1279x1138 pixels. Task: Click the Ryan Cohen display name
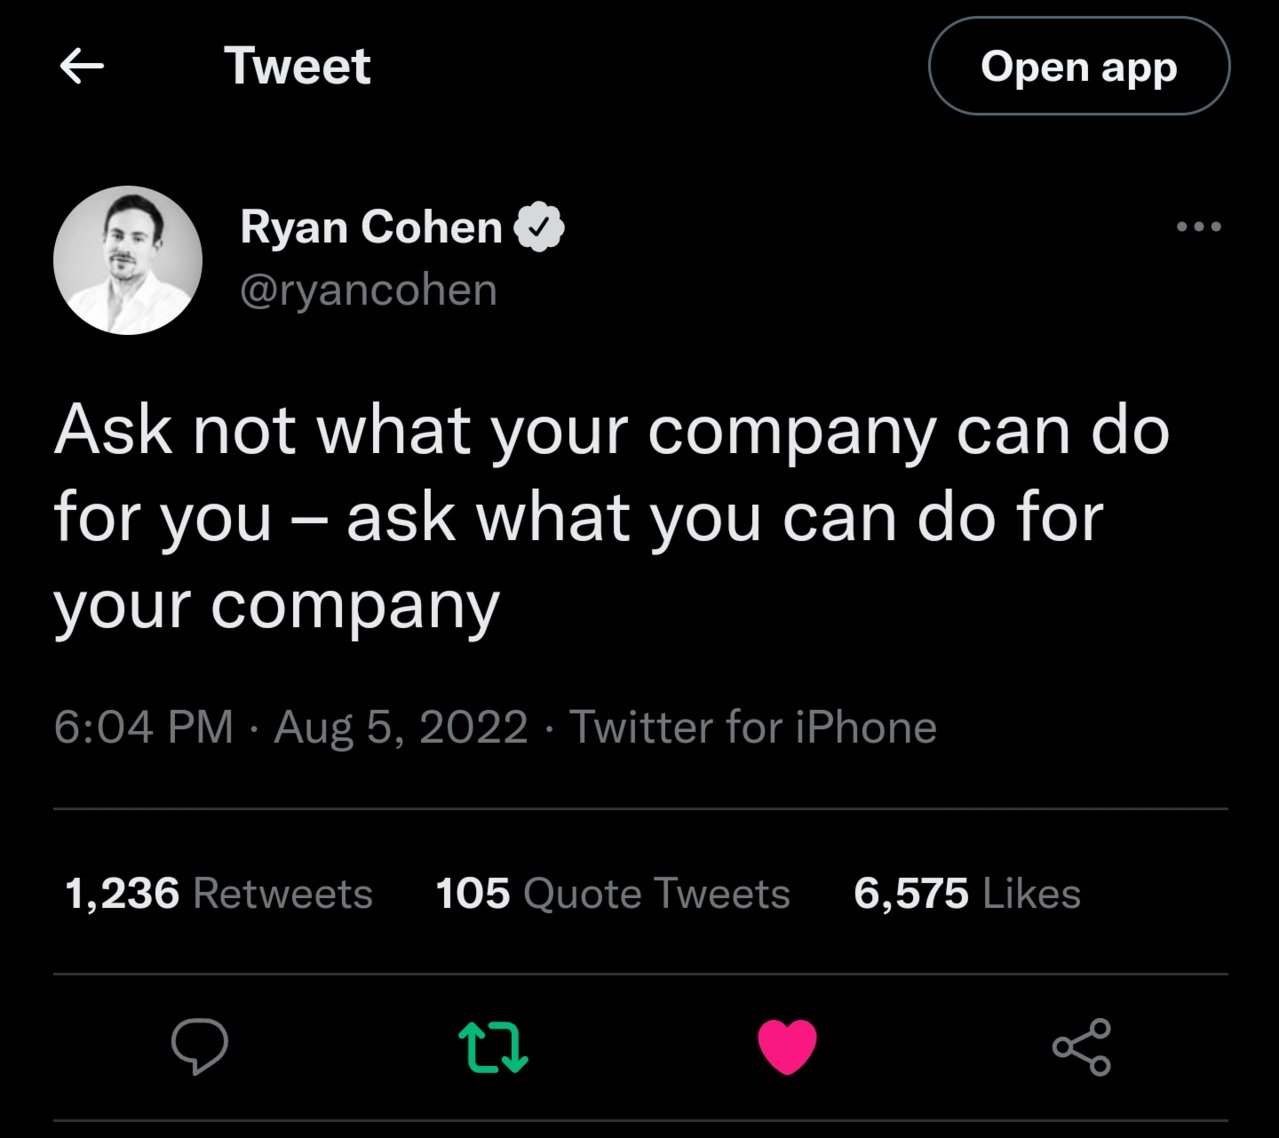(371, 227)
